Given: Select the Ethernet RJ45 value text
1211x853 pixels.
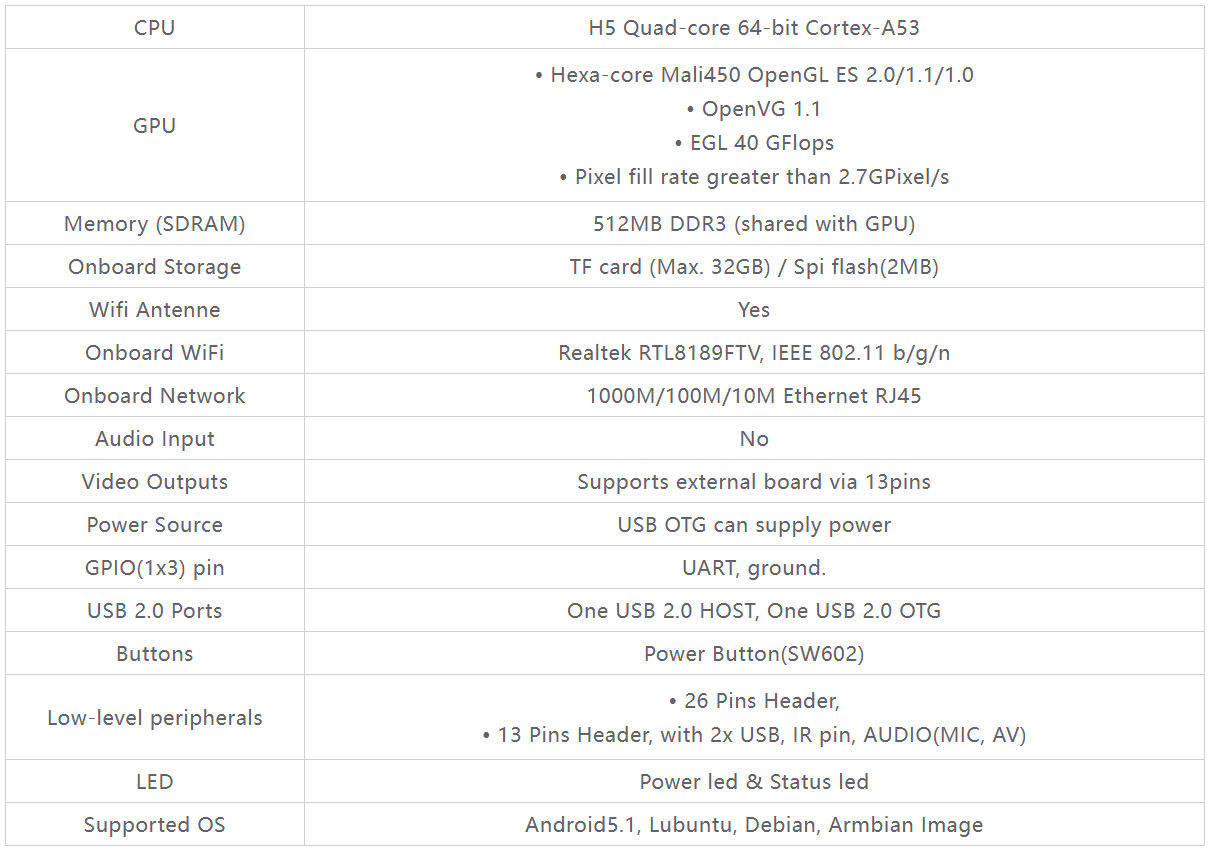Looking at the screenshot, I should pyautogui.click(x=754, y=396).
